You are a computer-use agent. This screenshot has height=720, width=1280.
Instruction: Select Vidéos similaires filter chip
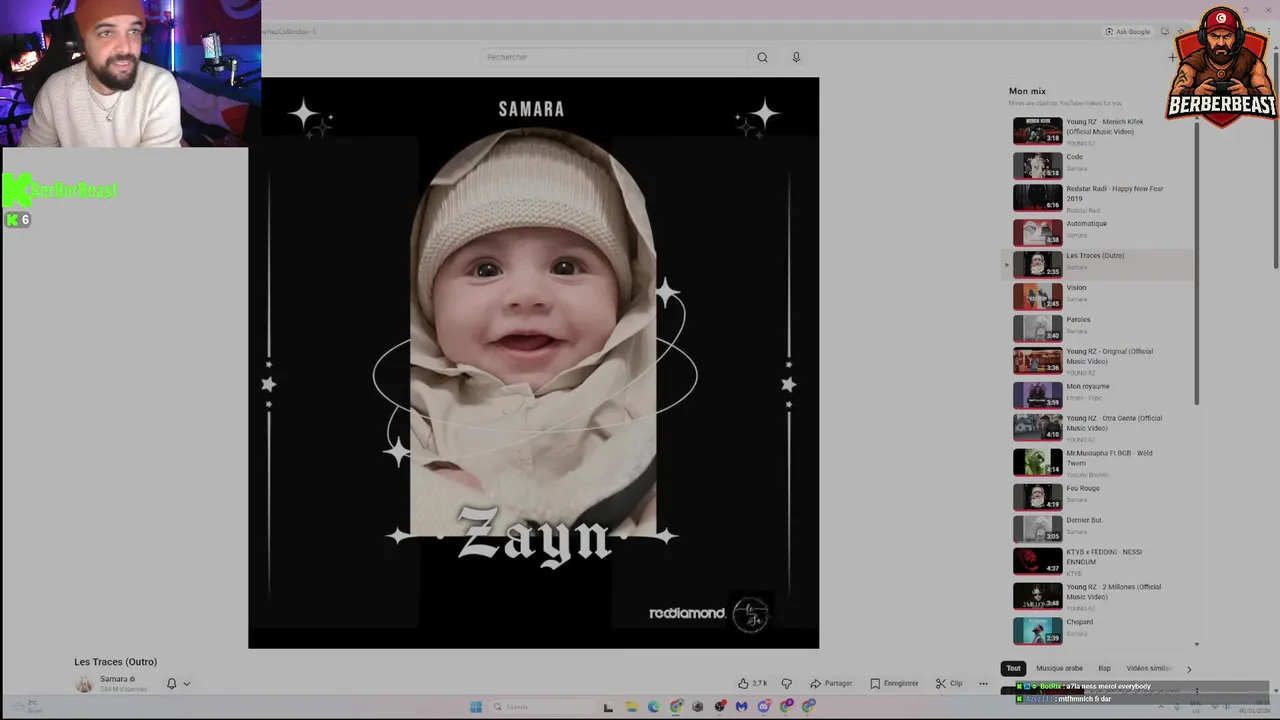(x=1149, y=668)
